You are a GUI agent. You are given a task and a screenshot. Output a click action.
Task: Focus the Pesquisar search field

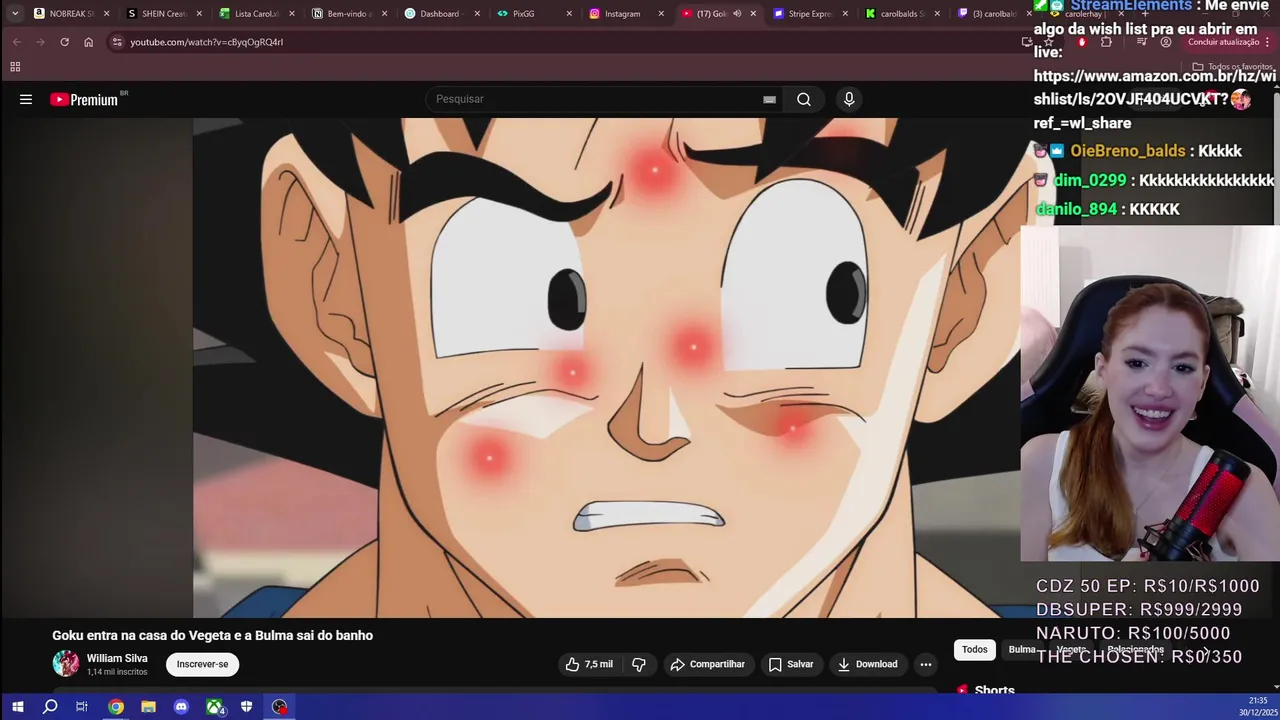595,99
